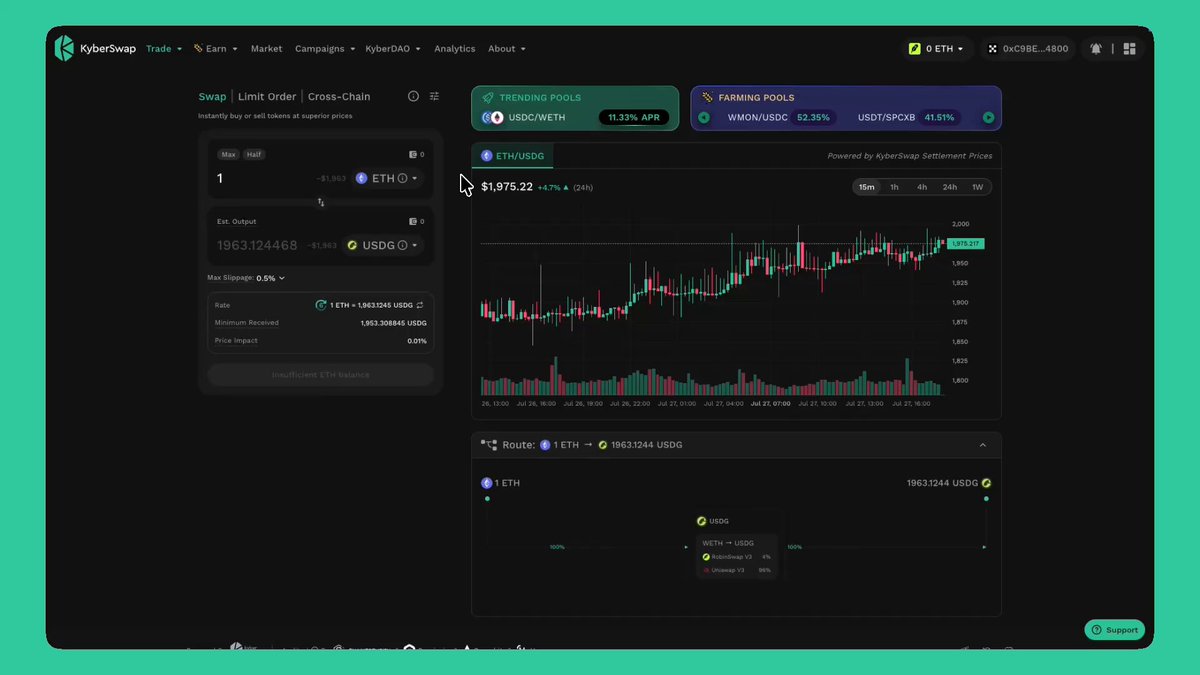Screen dimensions: 1200x675
Task: Click the info icon next to ETH
Action: point(403,178)
